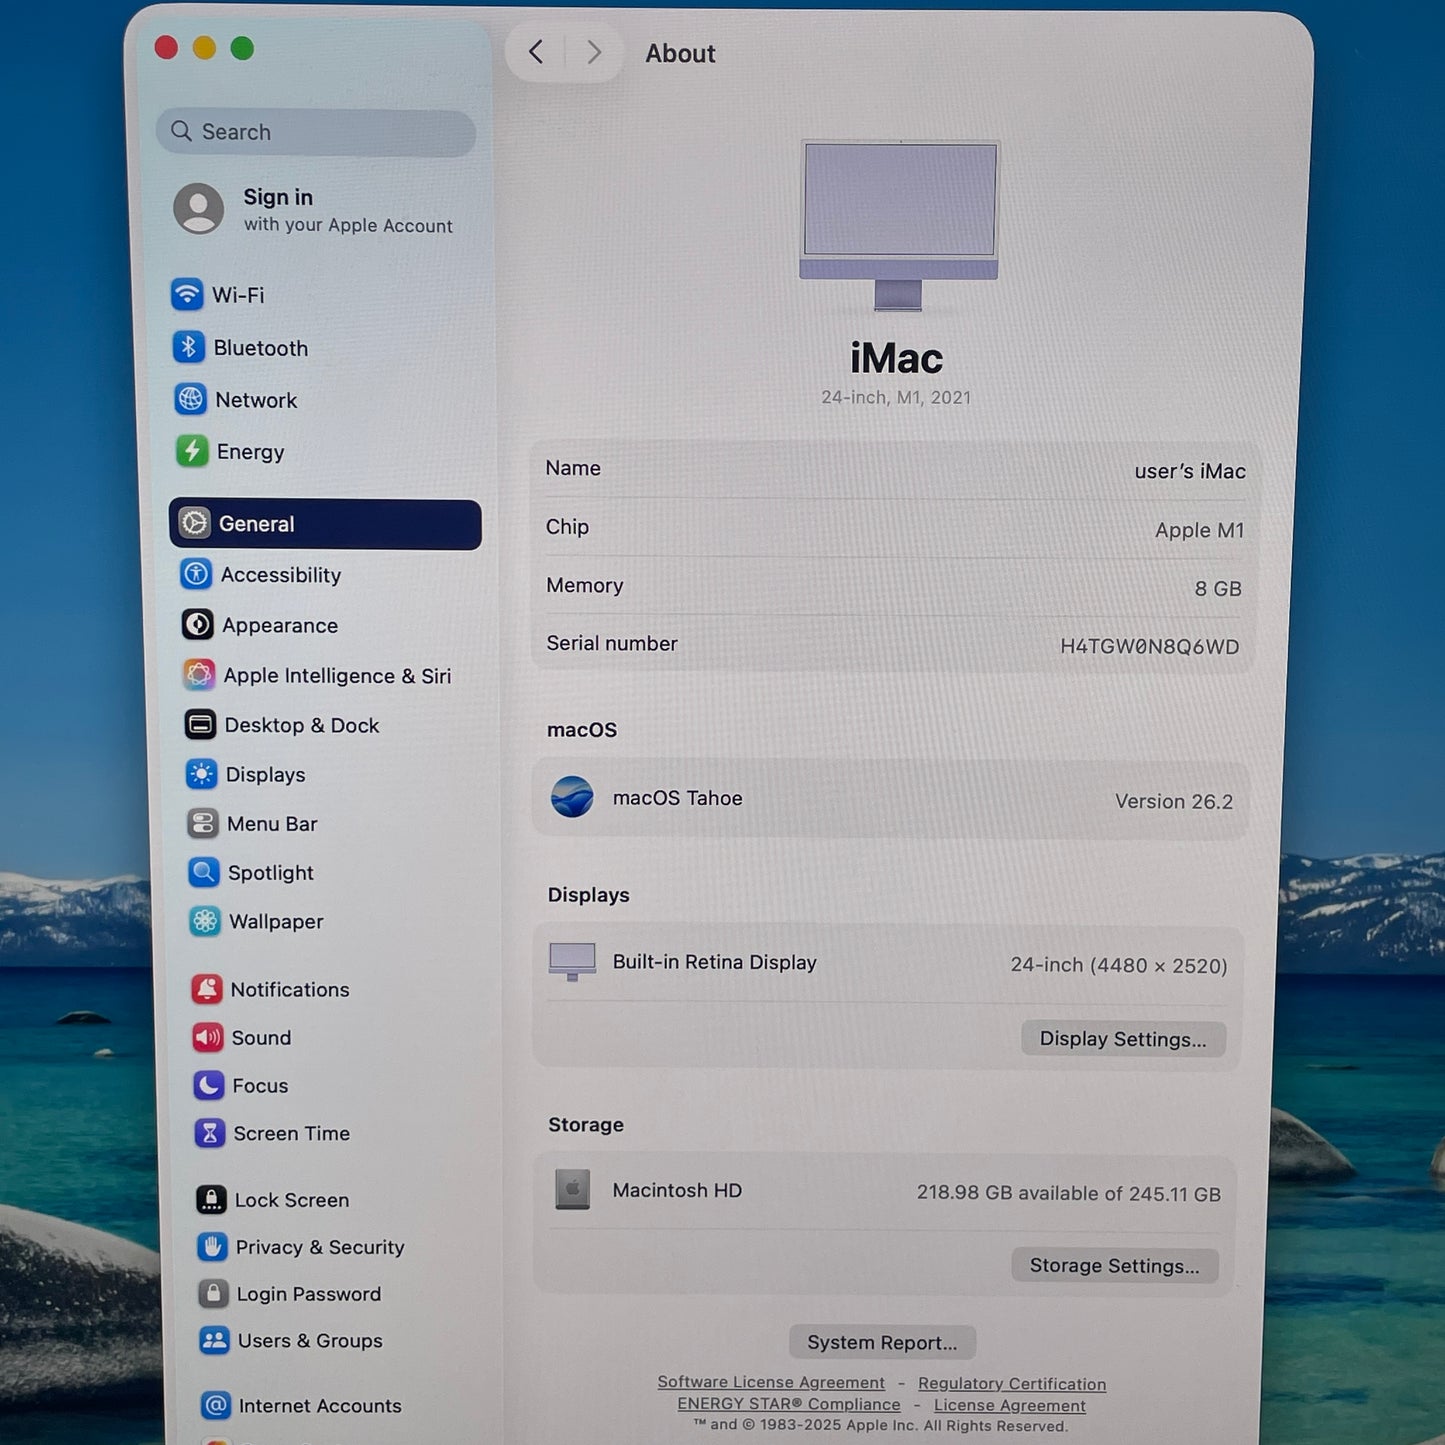Open the License Agreement link
This screenshot has height=1445, width=1445.
tap(1010, 1405)
